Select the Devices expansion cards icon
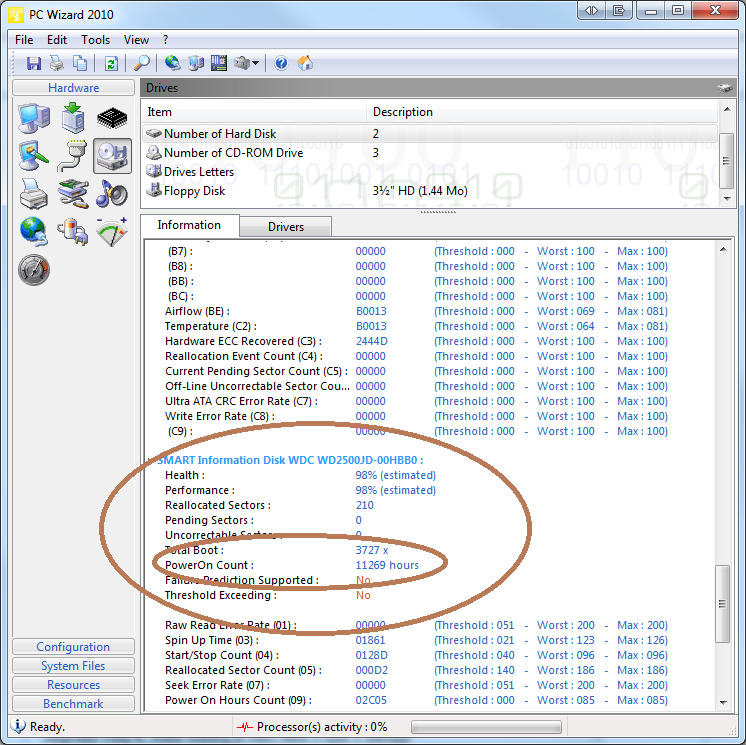Image resolution: width=746 pixels, height=745 pixels. [x=73, y=194]
